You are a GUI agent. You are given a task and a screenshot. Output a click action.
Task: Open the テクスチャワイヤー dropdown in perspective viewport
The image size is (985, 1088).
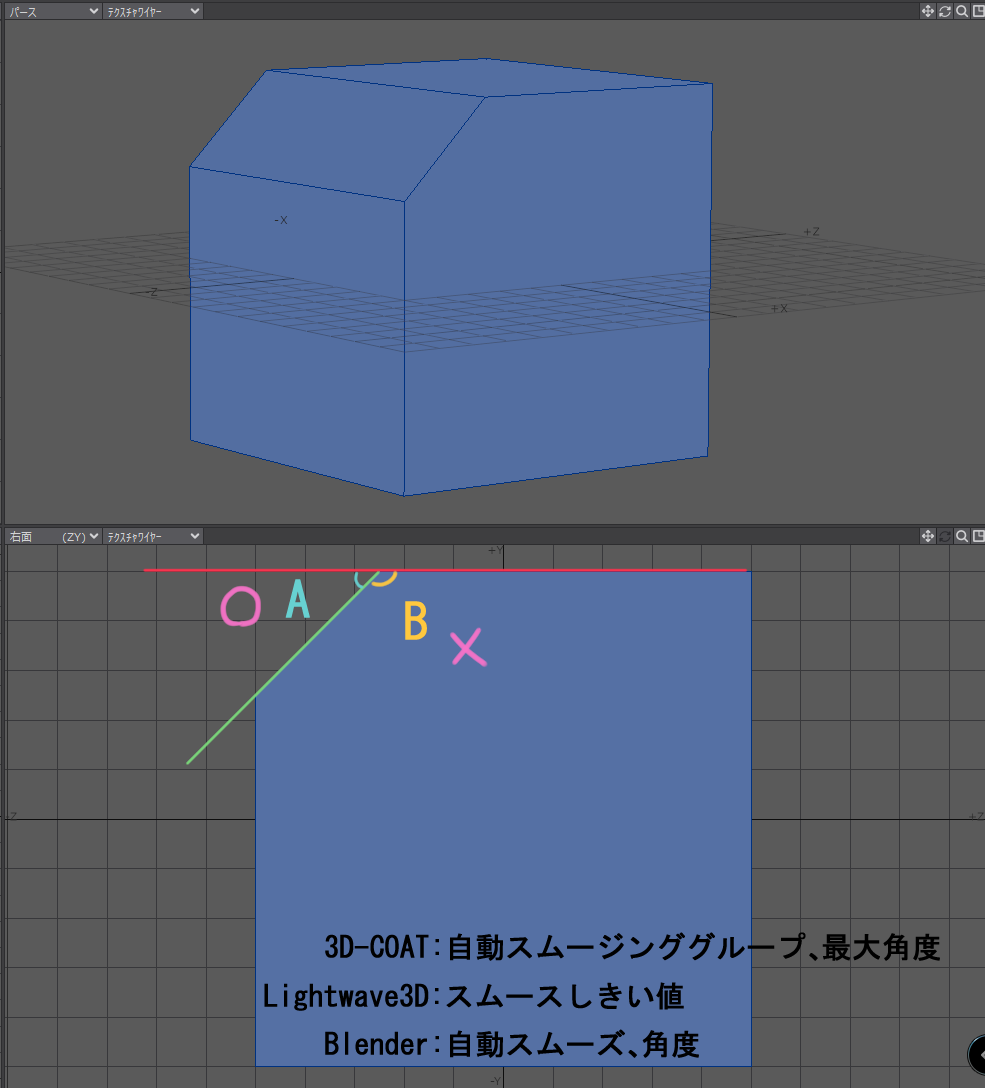150,11
